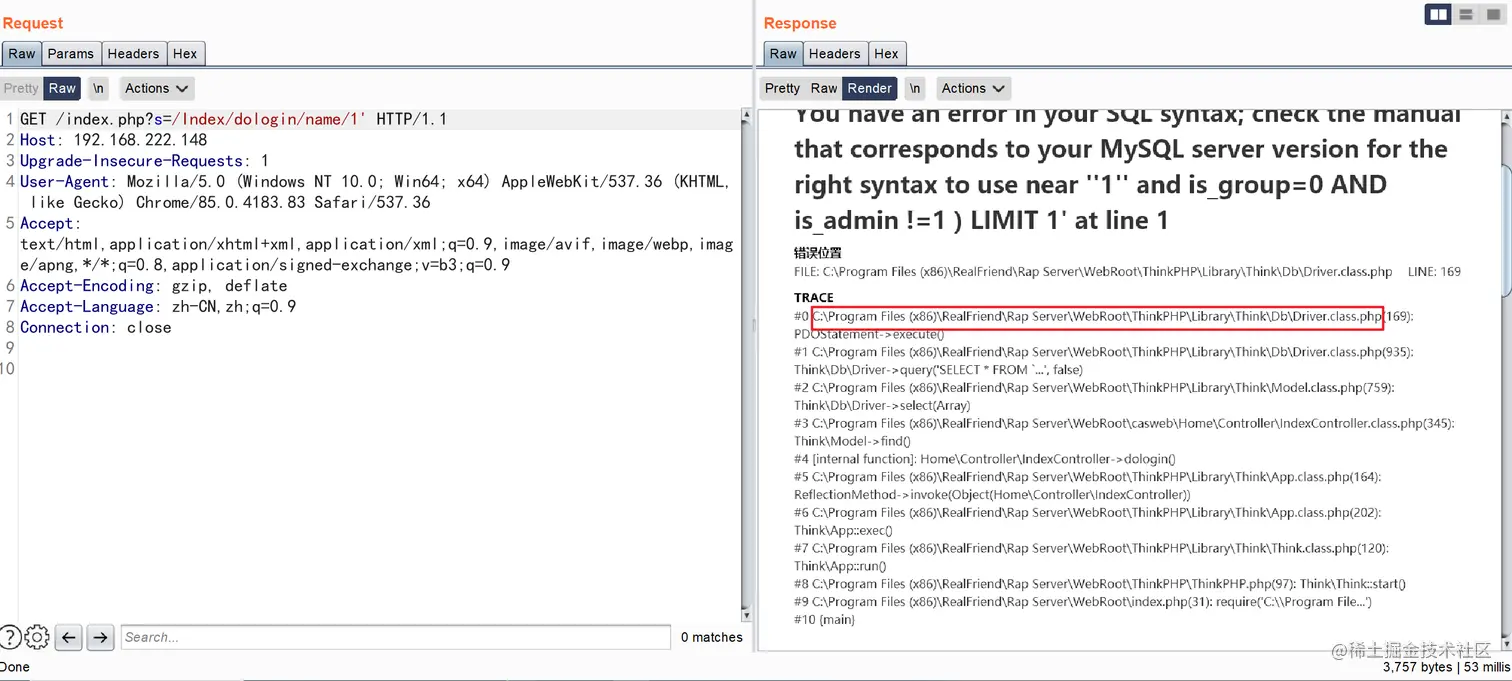Switch Response view to Pretty

click(782, 88)
